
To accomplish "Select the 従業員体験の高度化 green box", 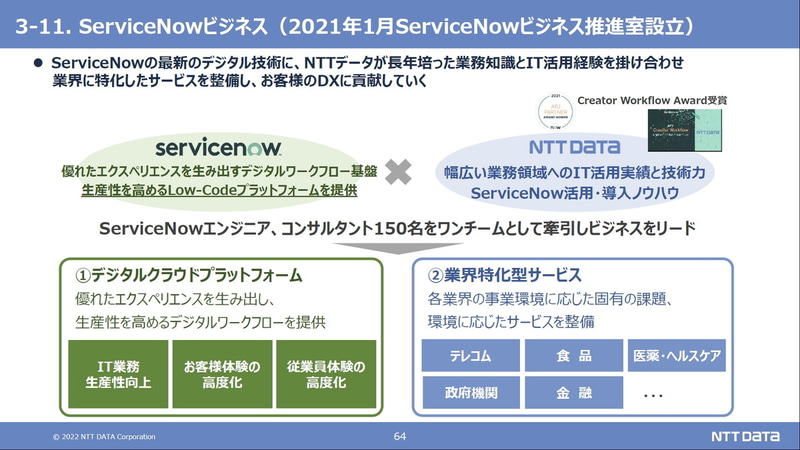I will pos(326,374).
